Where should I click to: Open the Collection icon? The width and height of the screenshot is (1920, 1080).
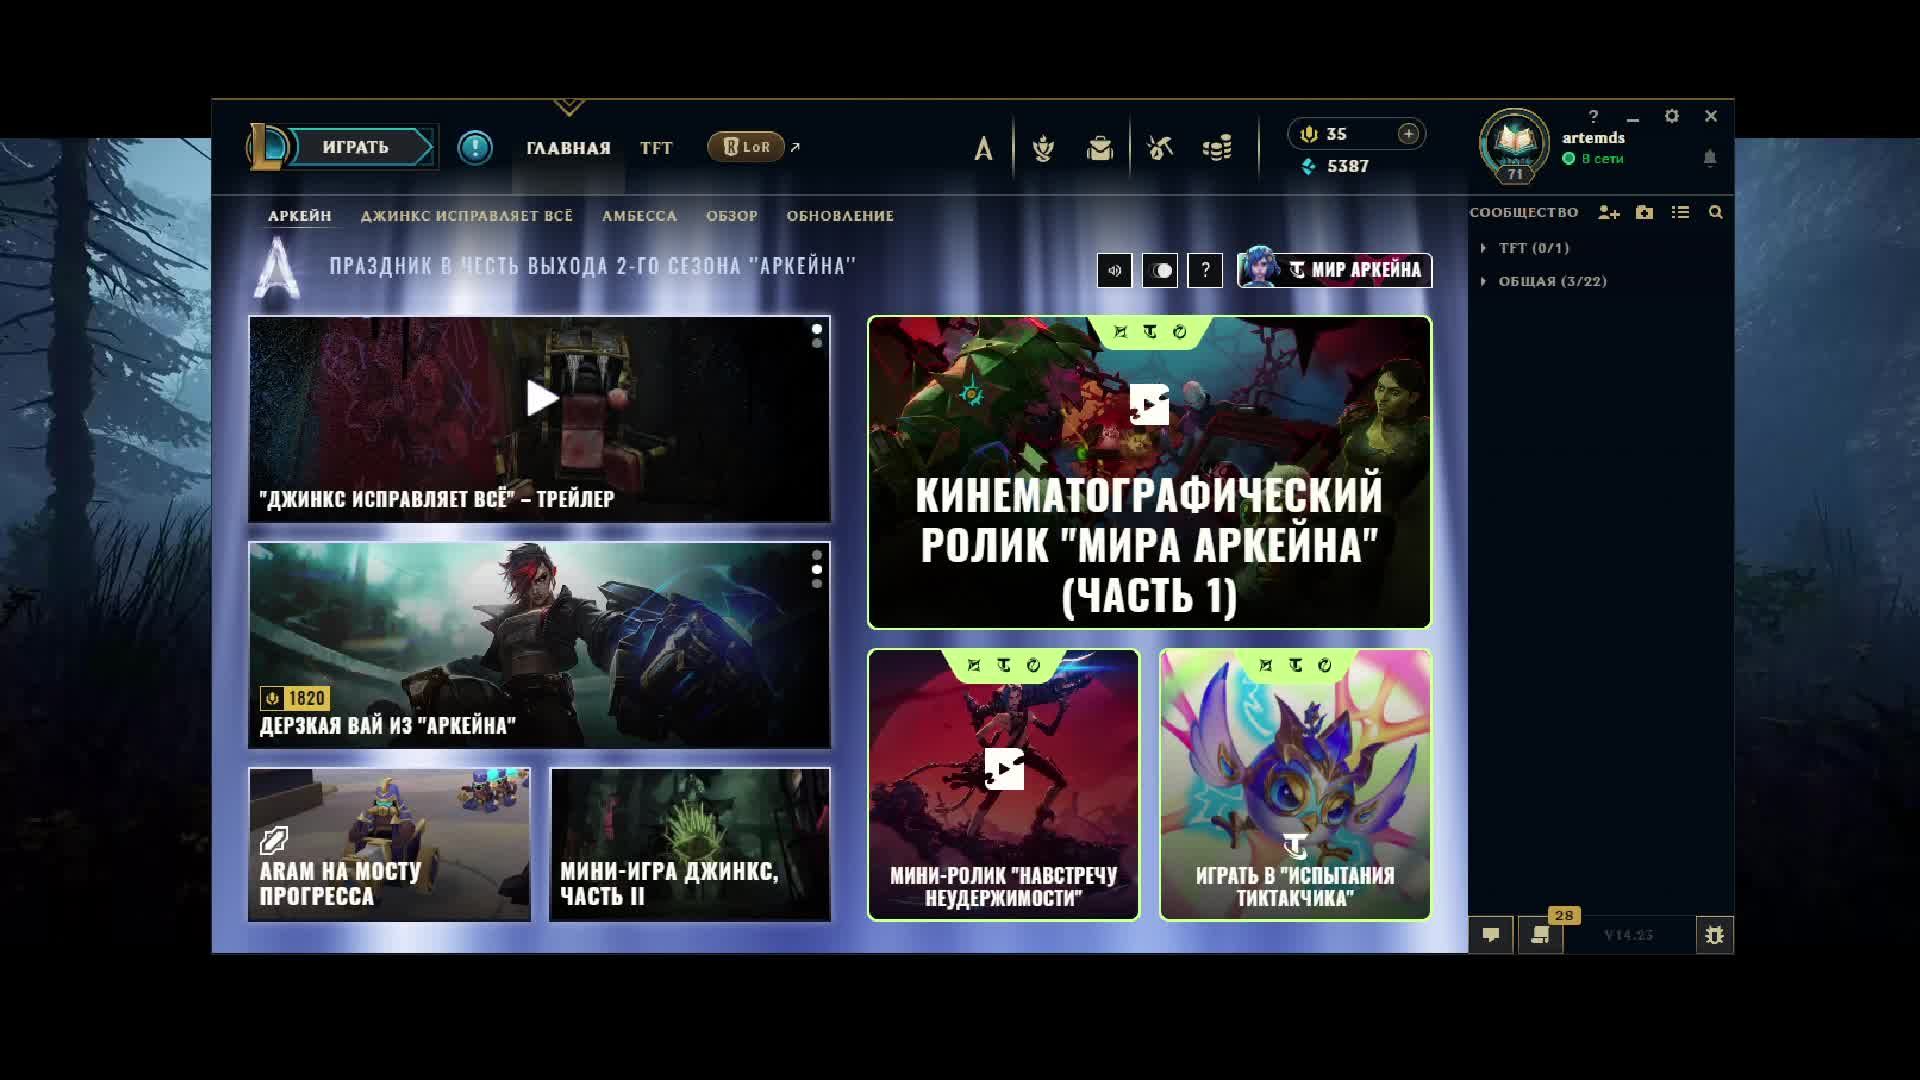(x=1043, y=148)
